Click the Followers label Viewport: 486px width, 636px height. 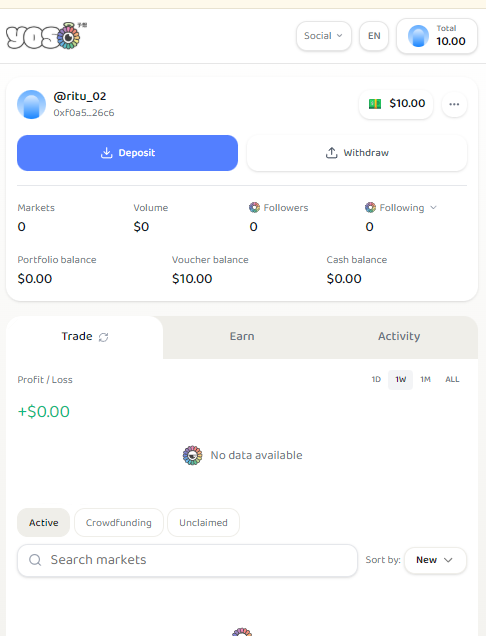click(x=286, y=208)
